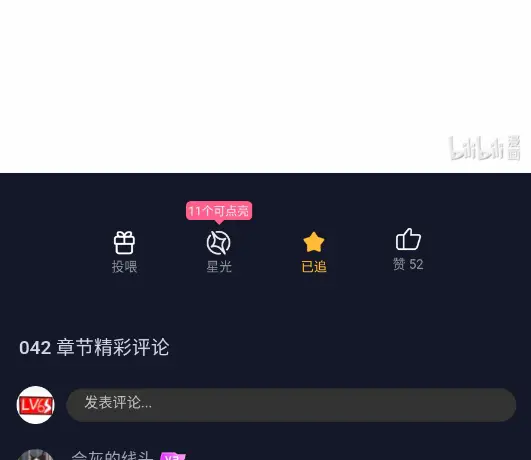Focus the 发表评论 comment input box
The height and width of the screenshot is (460, 531).
point(291,405)
